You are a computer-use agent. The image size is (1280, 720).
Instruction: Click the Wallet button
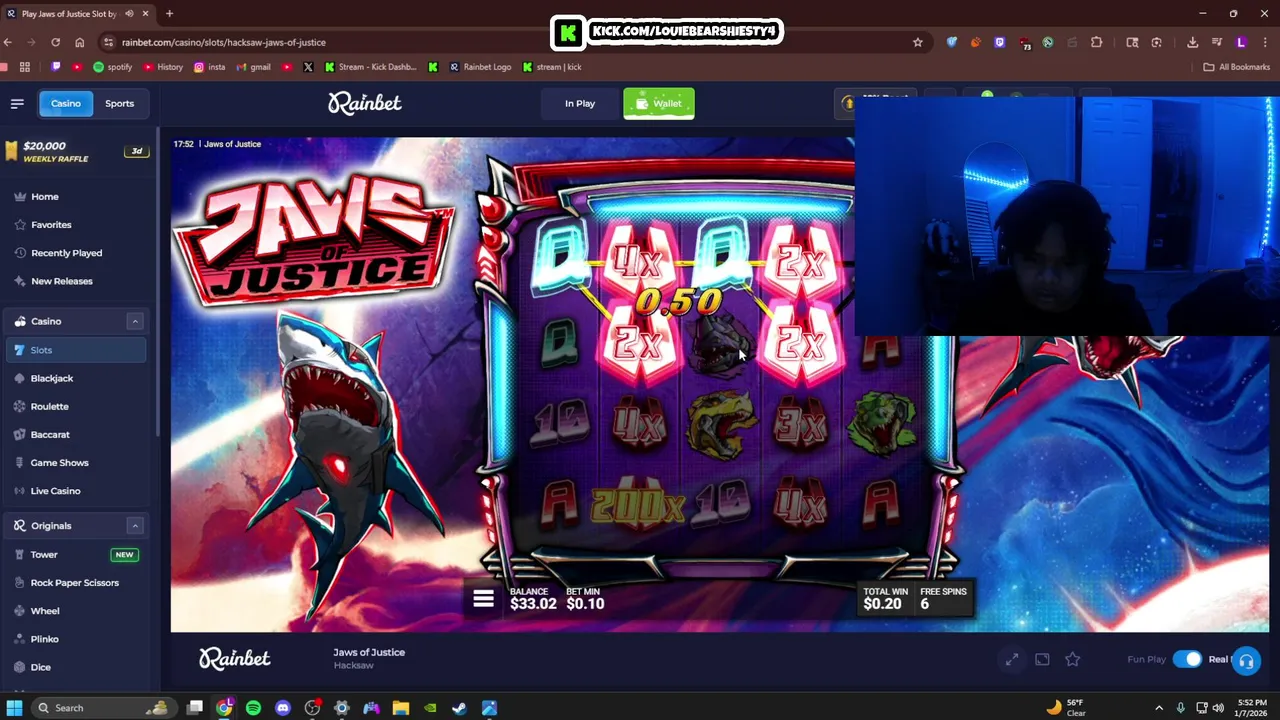[658, 103]
